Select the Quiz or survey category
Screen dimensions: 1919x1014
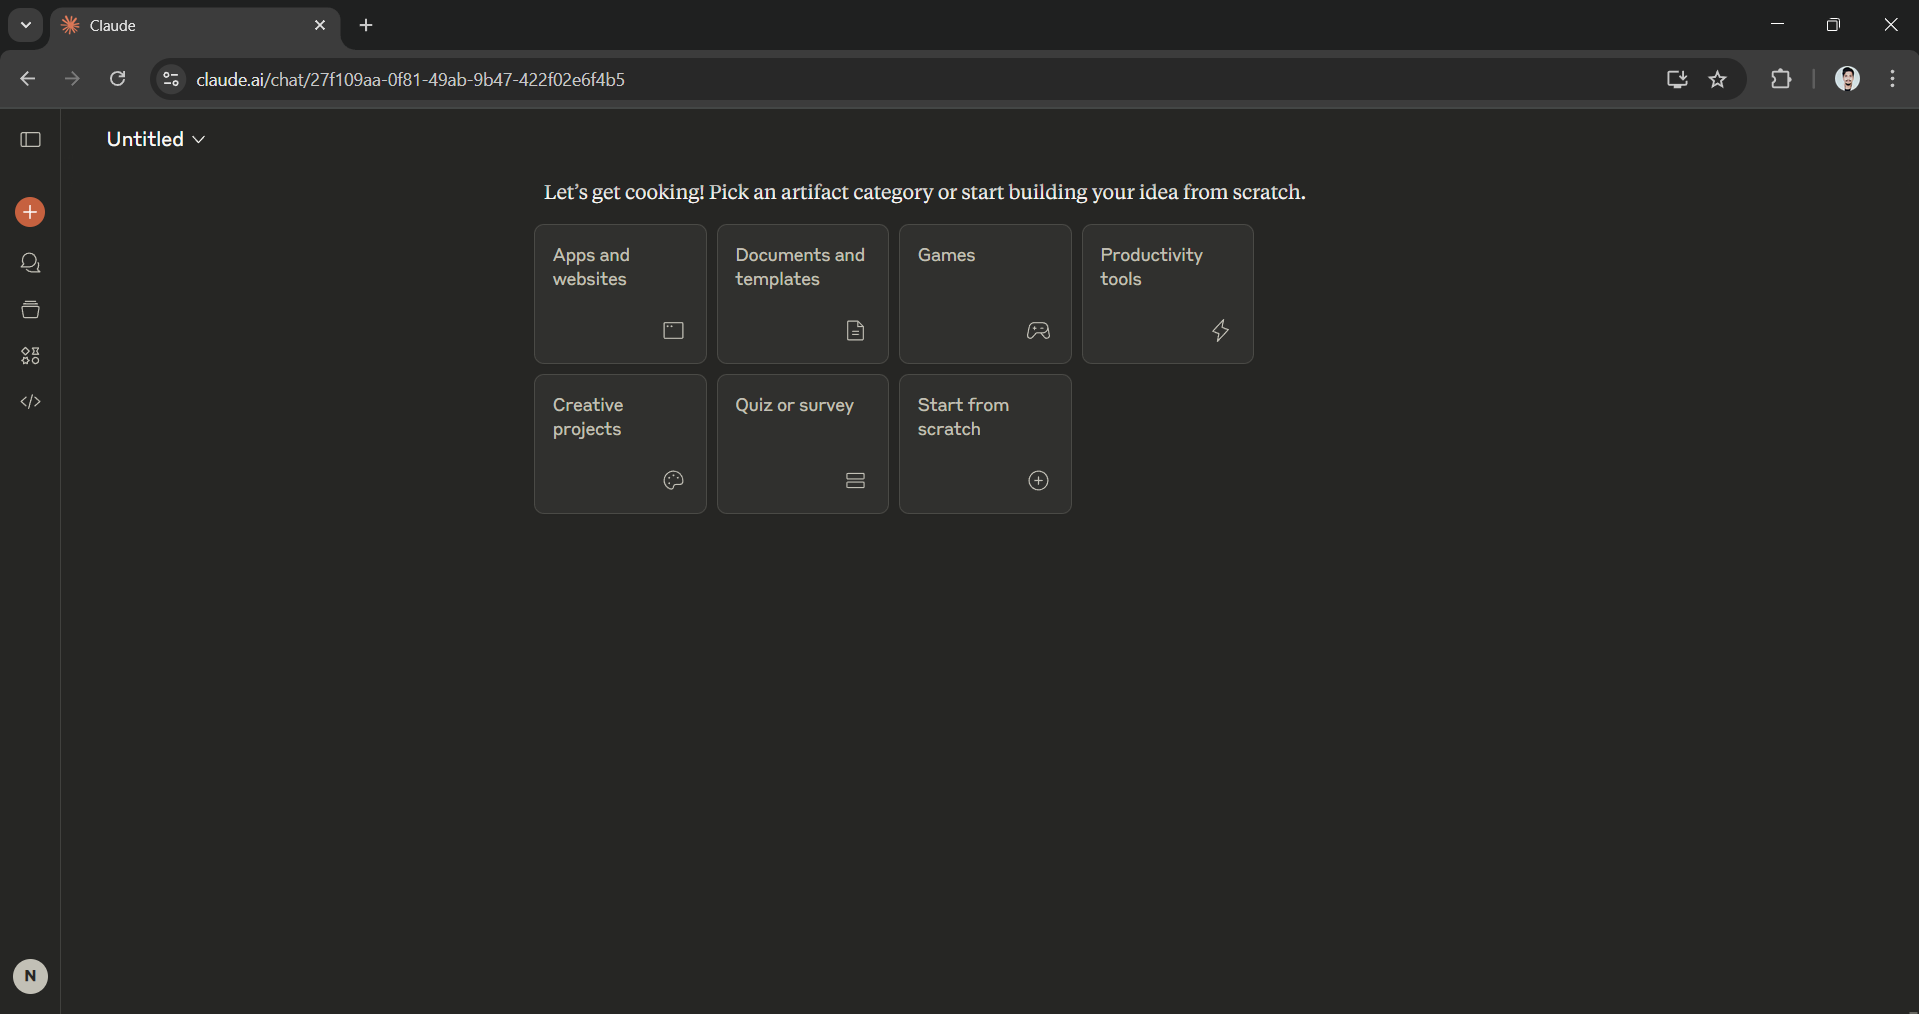click(803, 444)
